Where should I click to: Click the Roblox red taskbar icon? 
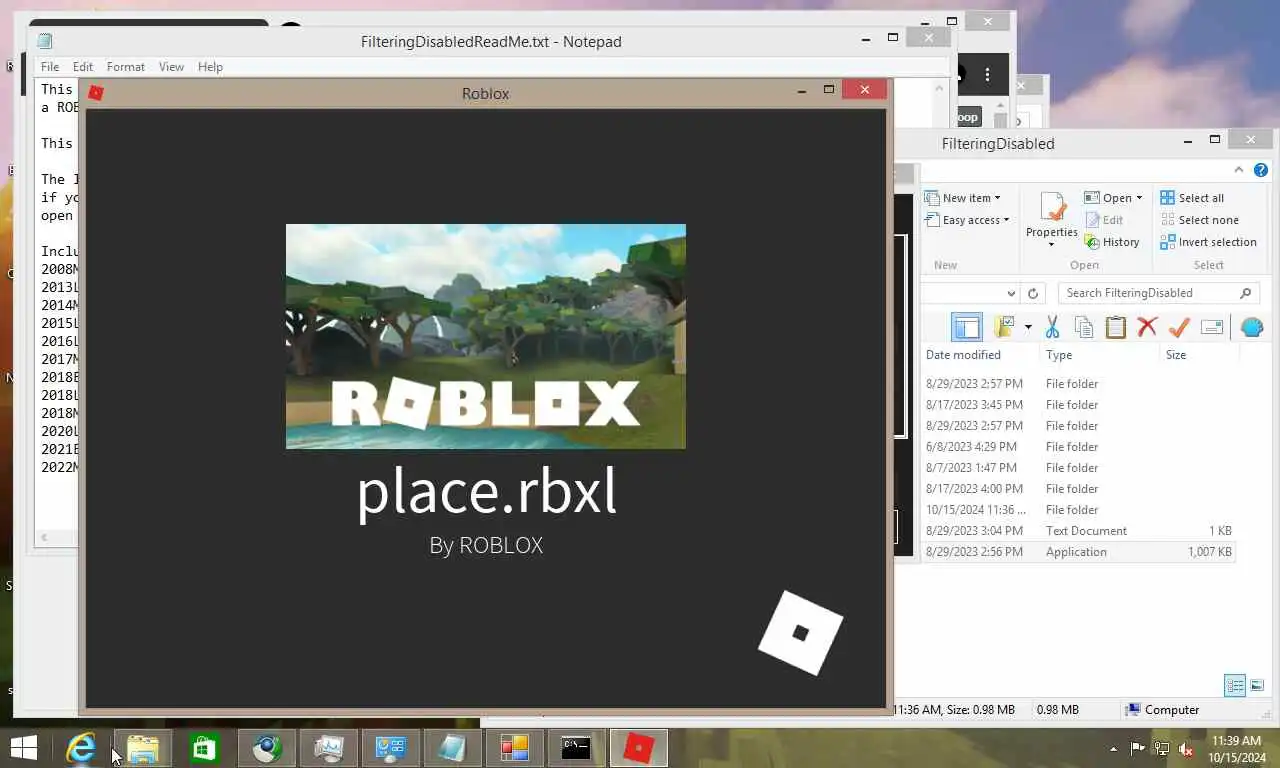(x=638, y=747)
